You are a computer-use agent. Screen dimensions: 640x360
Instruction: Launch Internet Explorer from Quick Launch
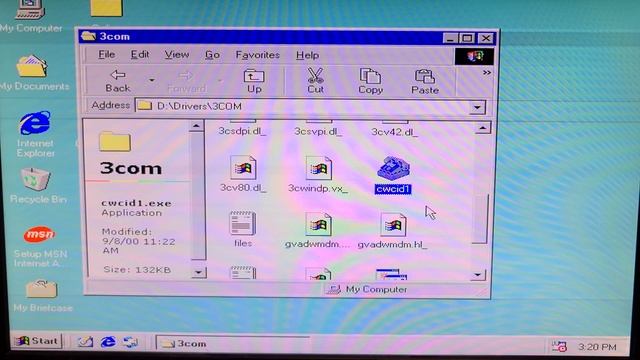108,342
